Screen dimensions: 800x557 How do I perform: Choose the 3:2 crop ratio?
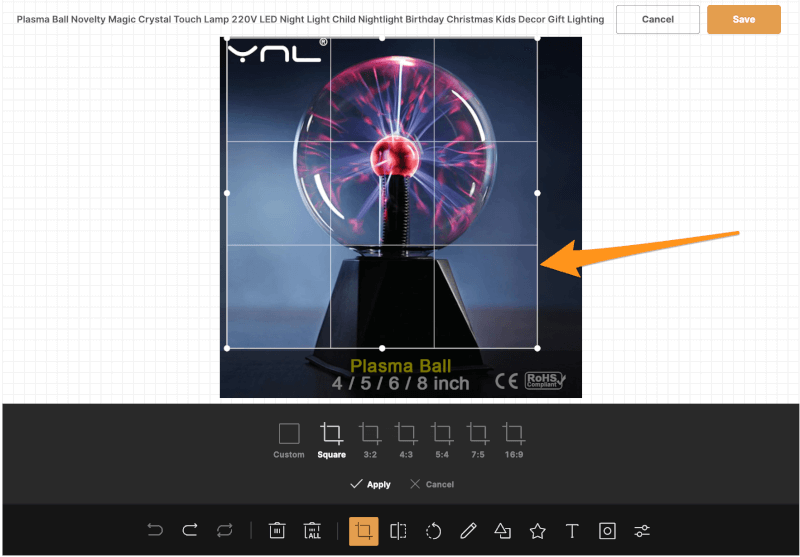point(370,441)
